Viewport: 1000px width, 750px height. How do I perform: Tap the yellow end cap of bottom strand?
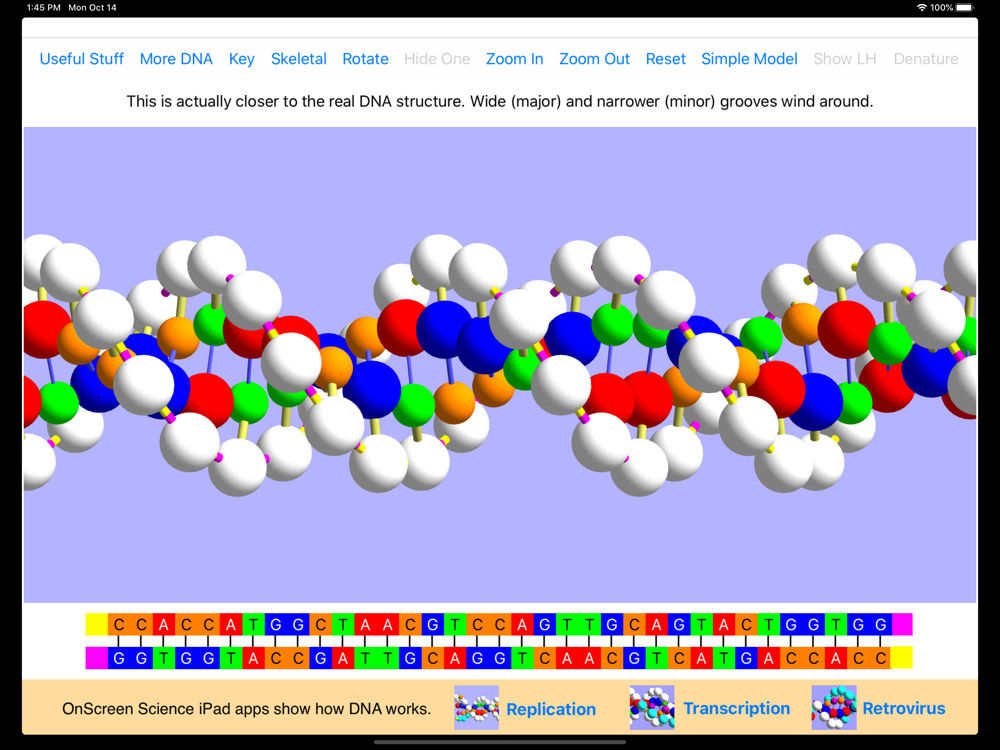pos(902,658)
